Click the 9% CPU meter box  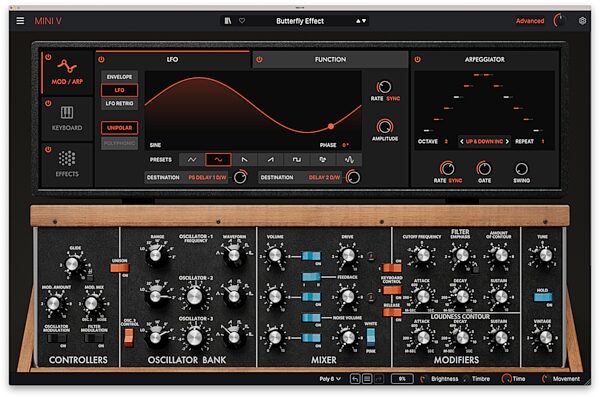point(402,379)
